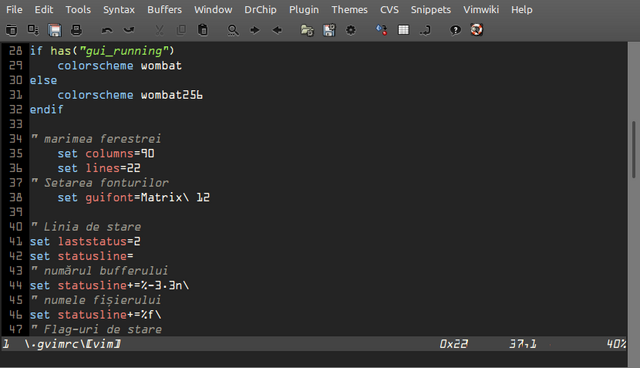Click the clipboard paste icon

pos(202,30)
